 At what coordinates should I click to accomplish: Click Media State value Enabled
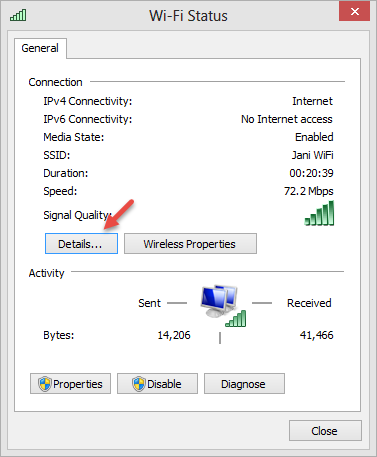click(314, 137)
